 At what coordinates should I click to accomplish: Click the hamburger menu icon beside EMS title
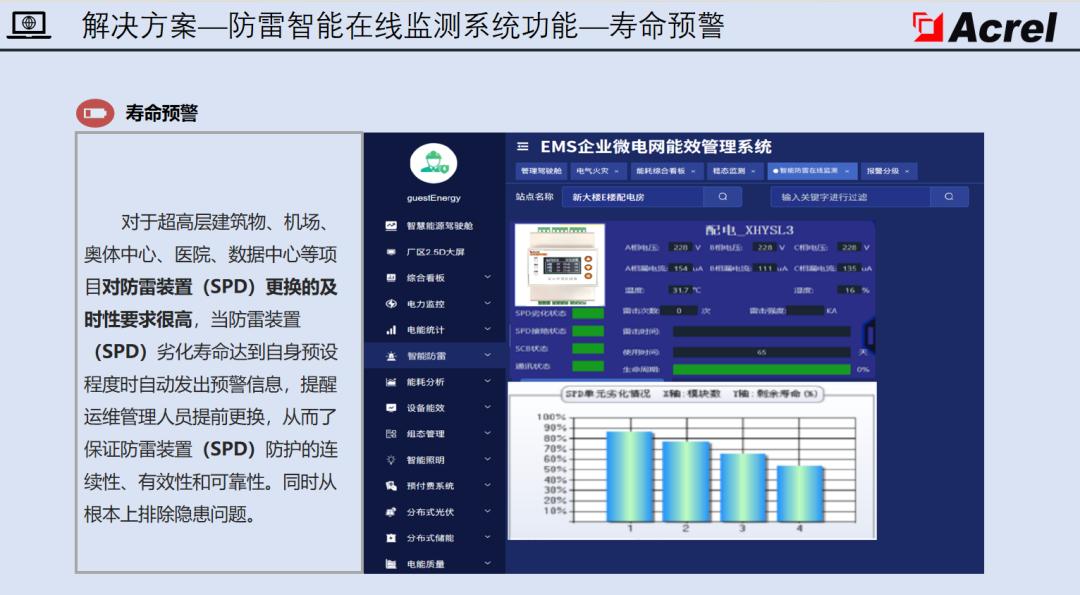click(523, 147)
